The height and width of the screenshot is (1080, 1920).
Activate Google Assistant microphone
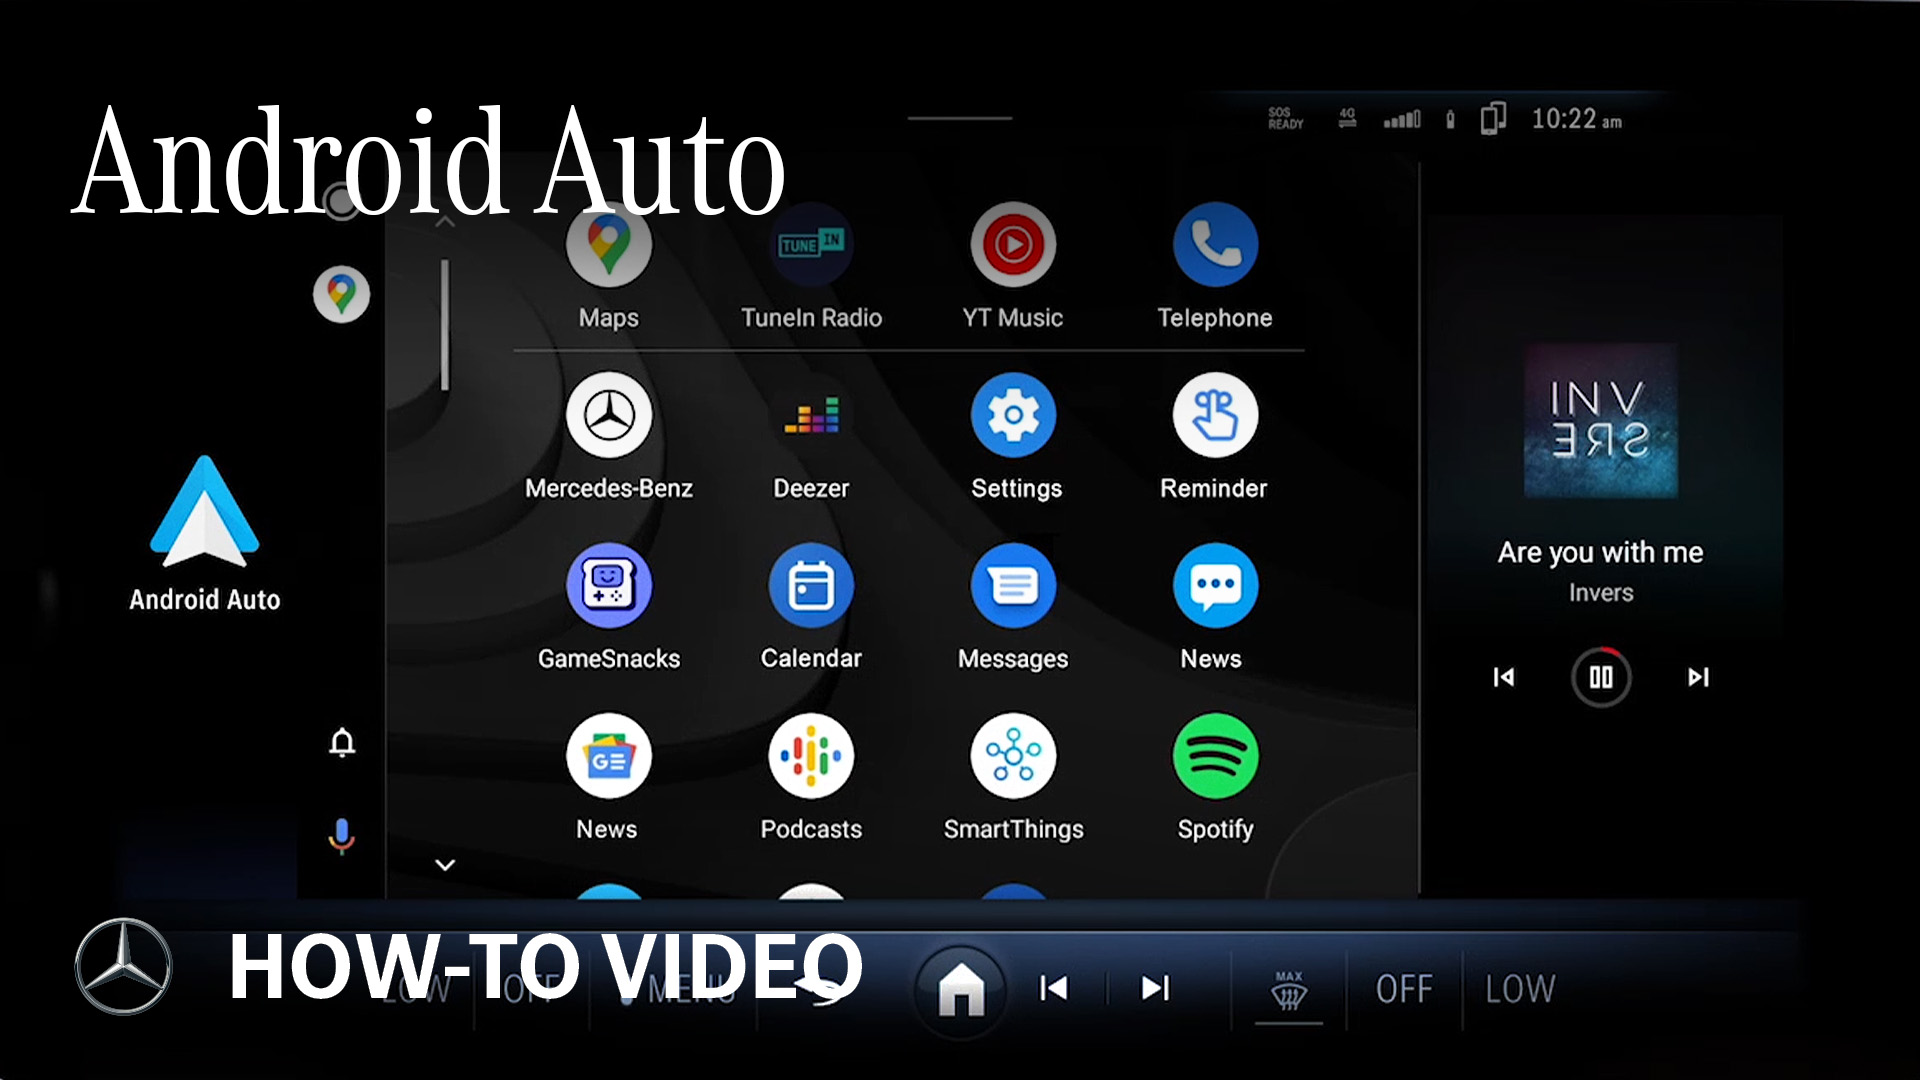pos(342,835)
